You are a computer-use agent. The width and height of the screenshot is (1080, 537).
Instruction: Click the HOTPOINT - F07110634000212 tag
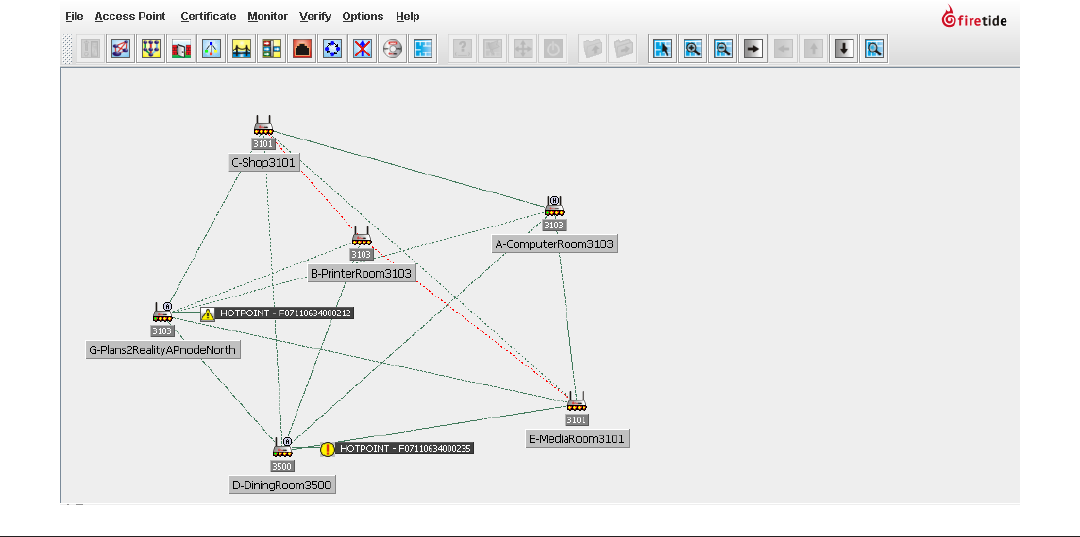point(286,313)
